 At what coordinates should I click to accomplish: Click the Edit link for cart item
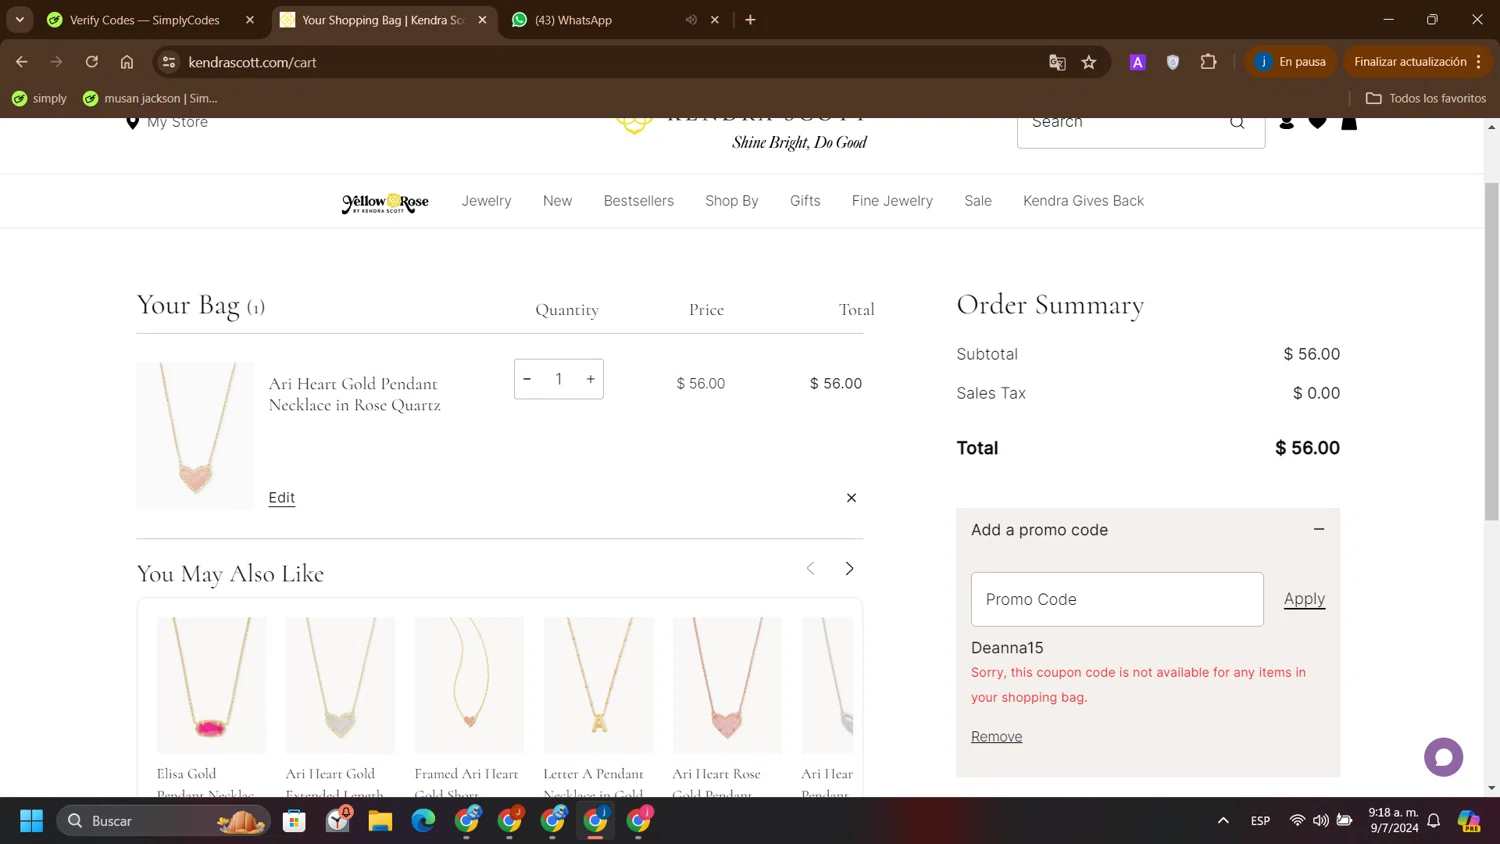pos(282,497)
